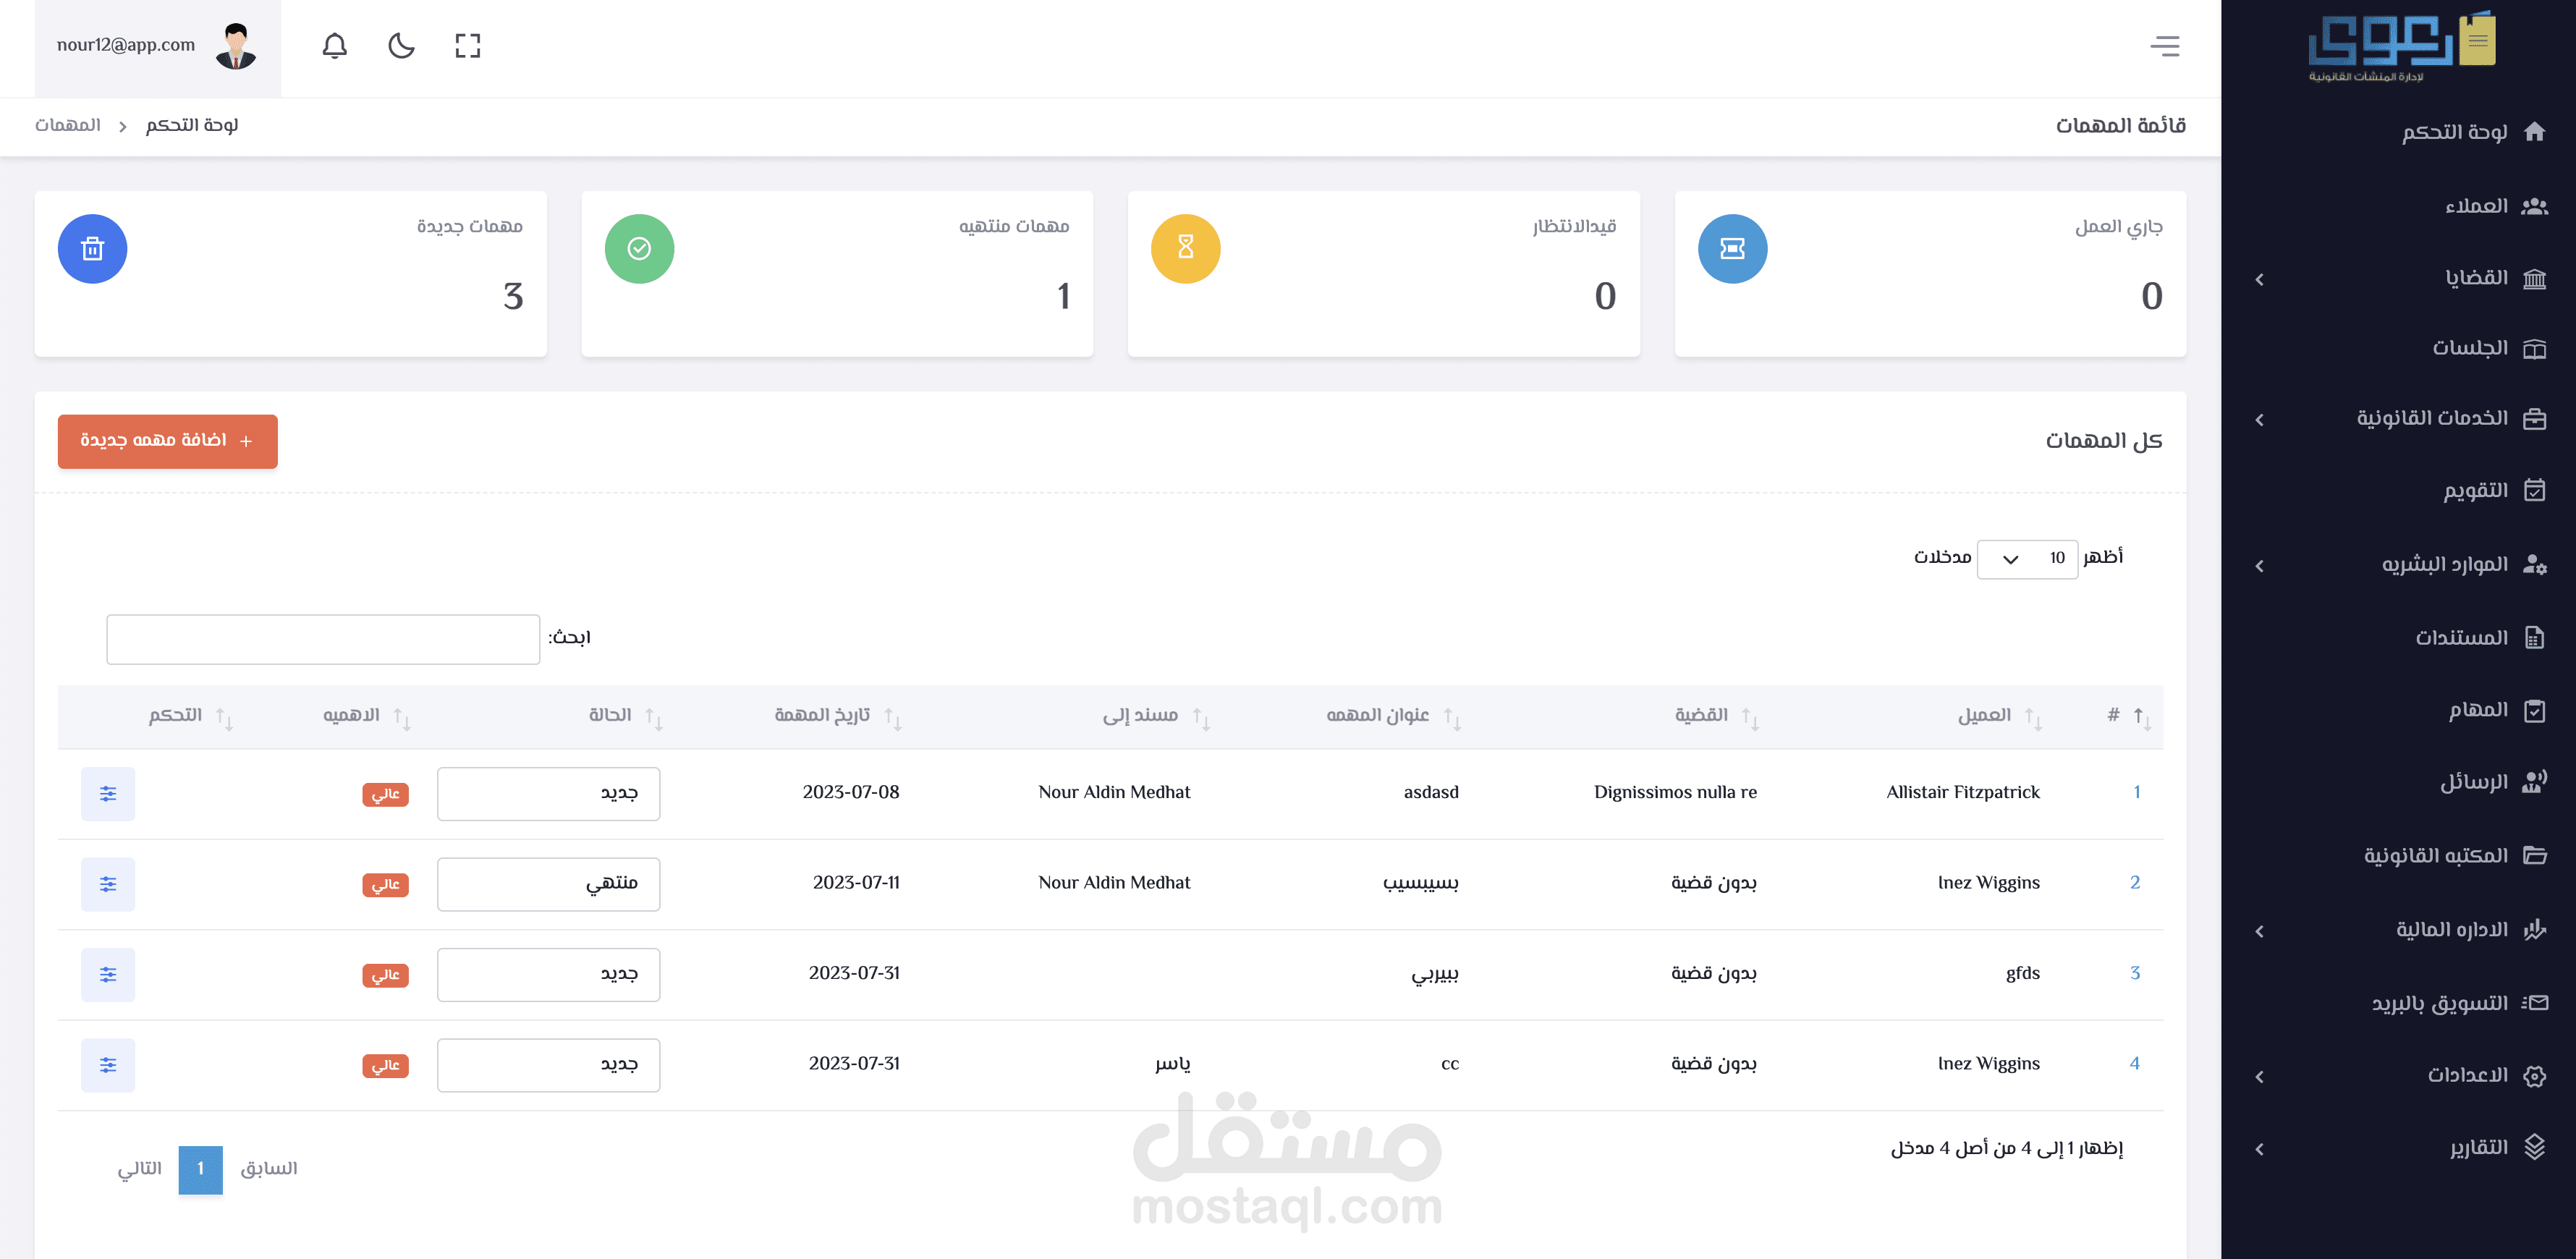Open actions icon for task cc
This screenshot has height=1259, width=2576.
108,1064
